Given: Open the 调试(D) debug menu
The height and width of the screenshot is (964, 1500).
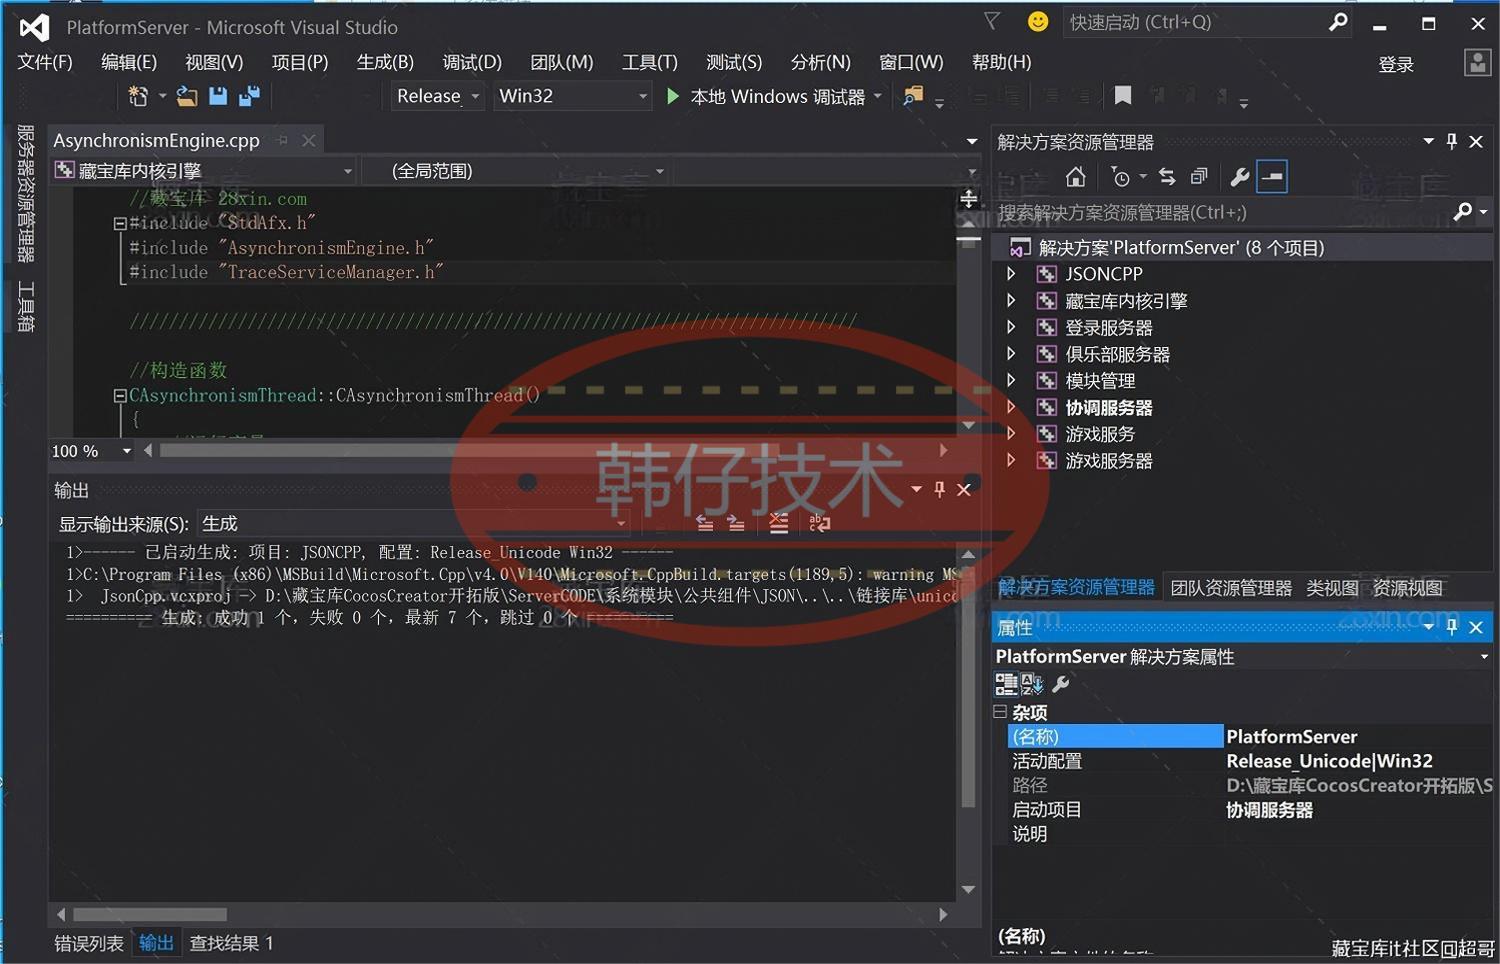Looking at the screenshot, I should click(472, 62).
